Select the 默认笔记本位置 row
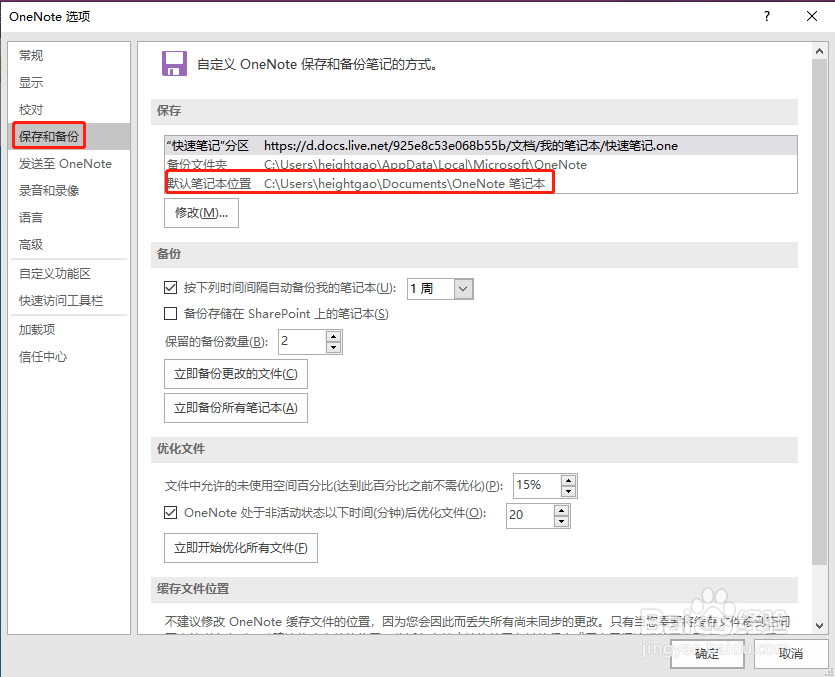 coord(480,183)
